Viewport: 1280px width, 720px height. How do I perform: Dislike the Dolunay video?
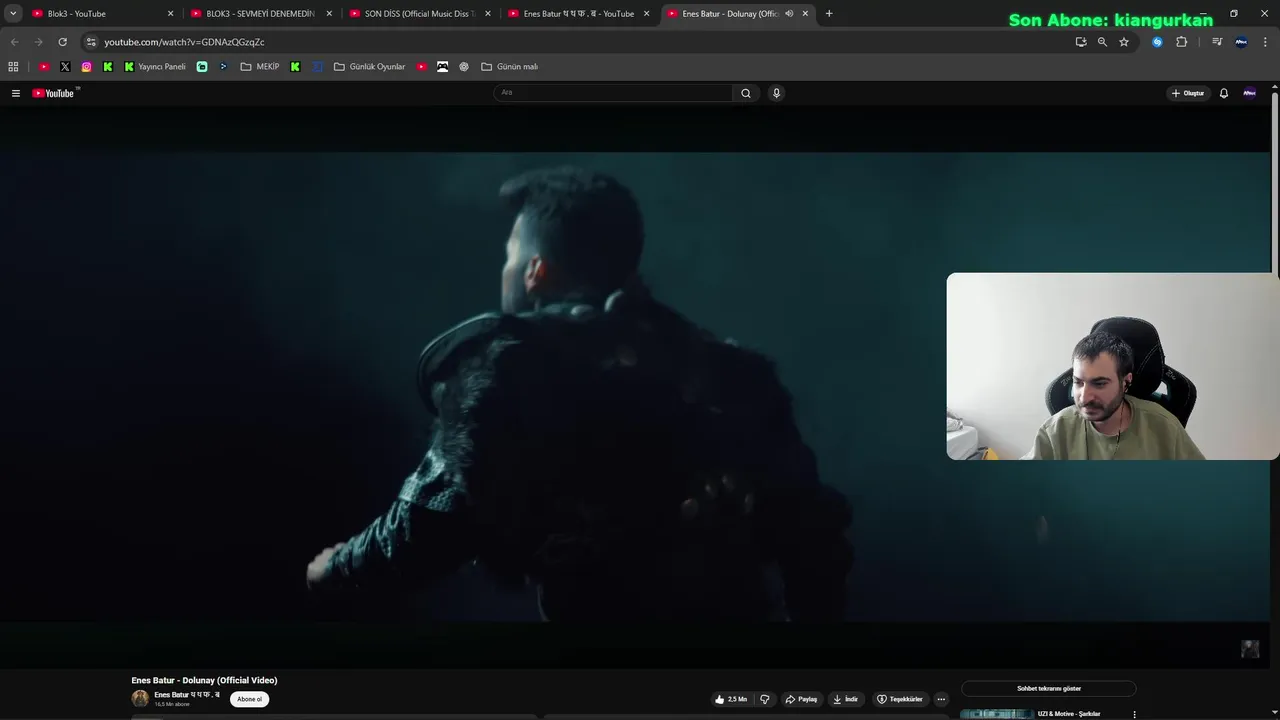pyautogui.click(x=765, y=699)
